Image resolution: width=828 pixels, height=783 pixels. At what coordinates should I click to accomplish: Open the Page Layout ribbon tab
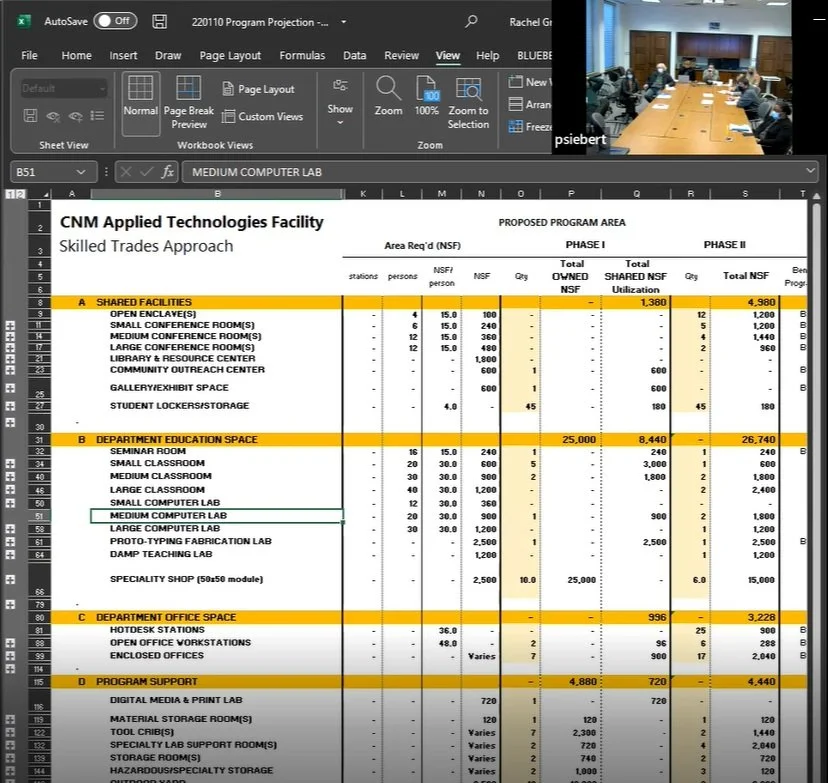click(230, 55)
